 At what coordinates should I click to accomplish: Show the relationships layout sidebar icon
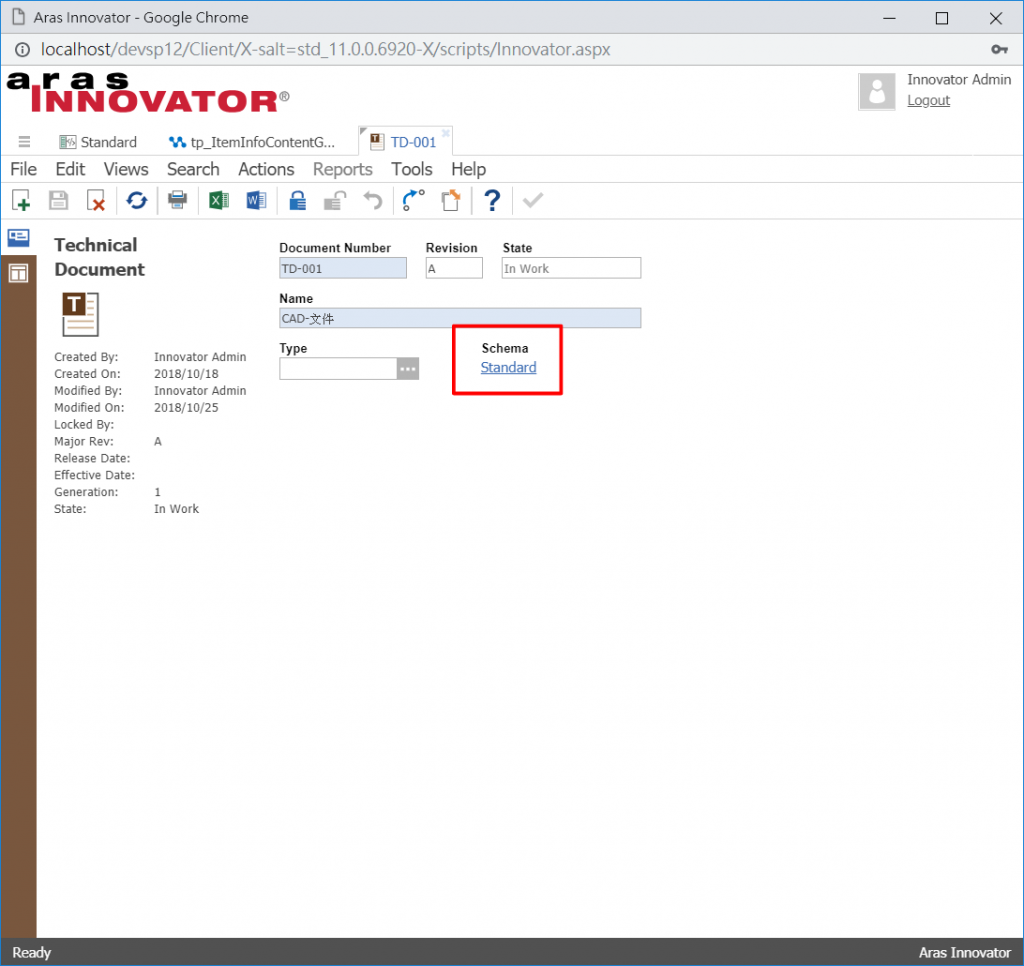(18, 273)
